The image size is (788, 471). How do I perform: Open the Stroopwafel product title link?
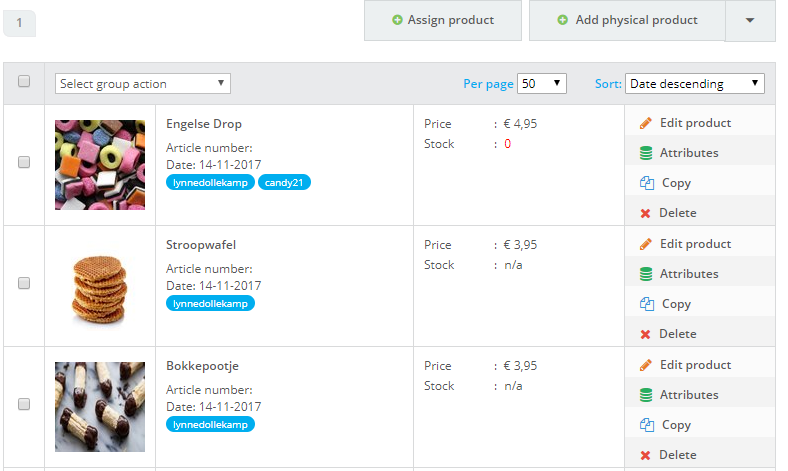[201, 244]
